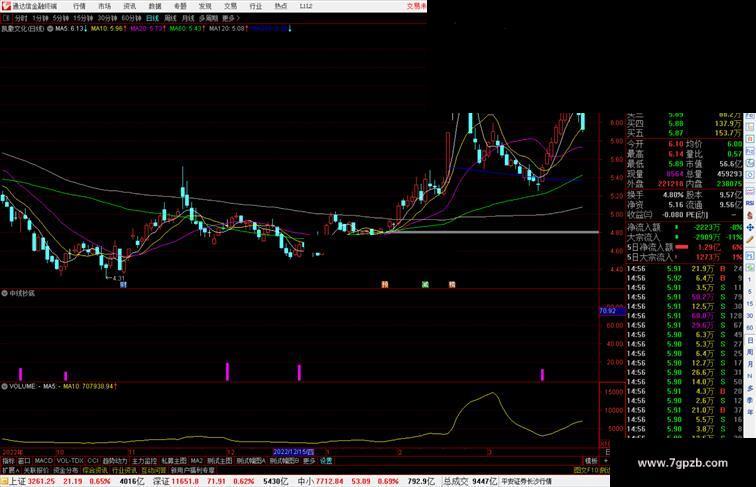Screen dimensions: 756x487
Task: Select the blue four-arrow move tool icon
Action: (x=750, y=227)
